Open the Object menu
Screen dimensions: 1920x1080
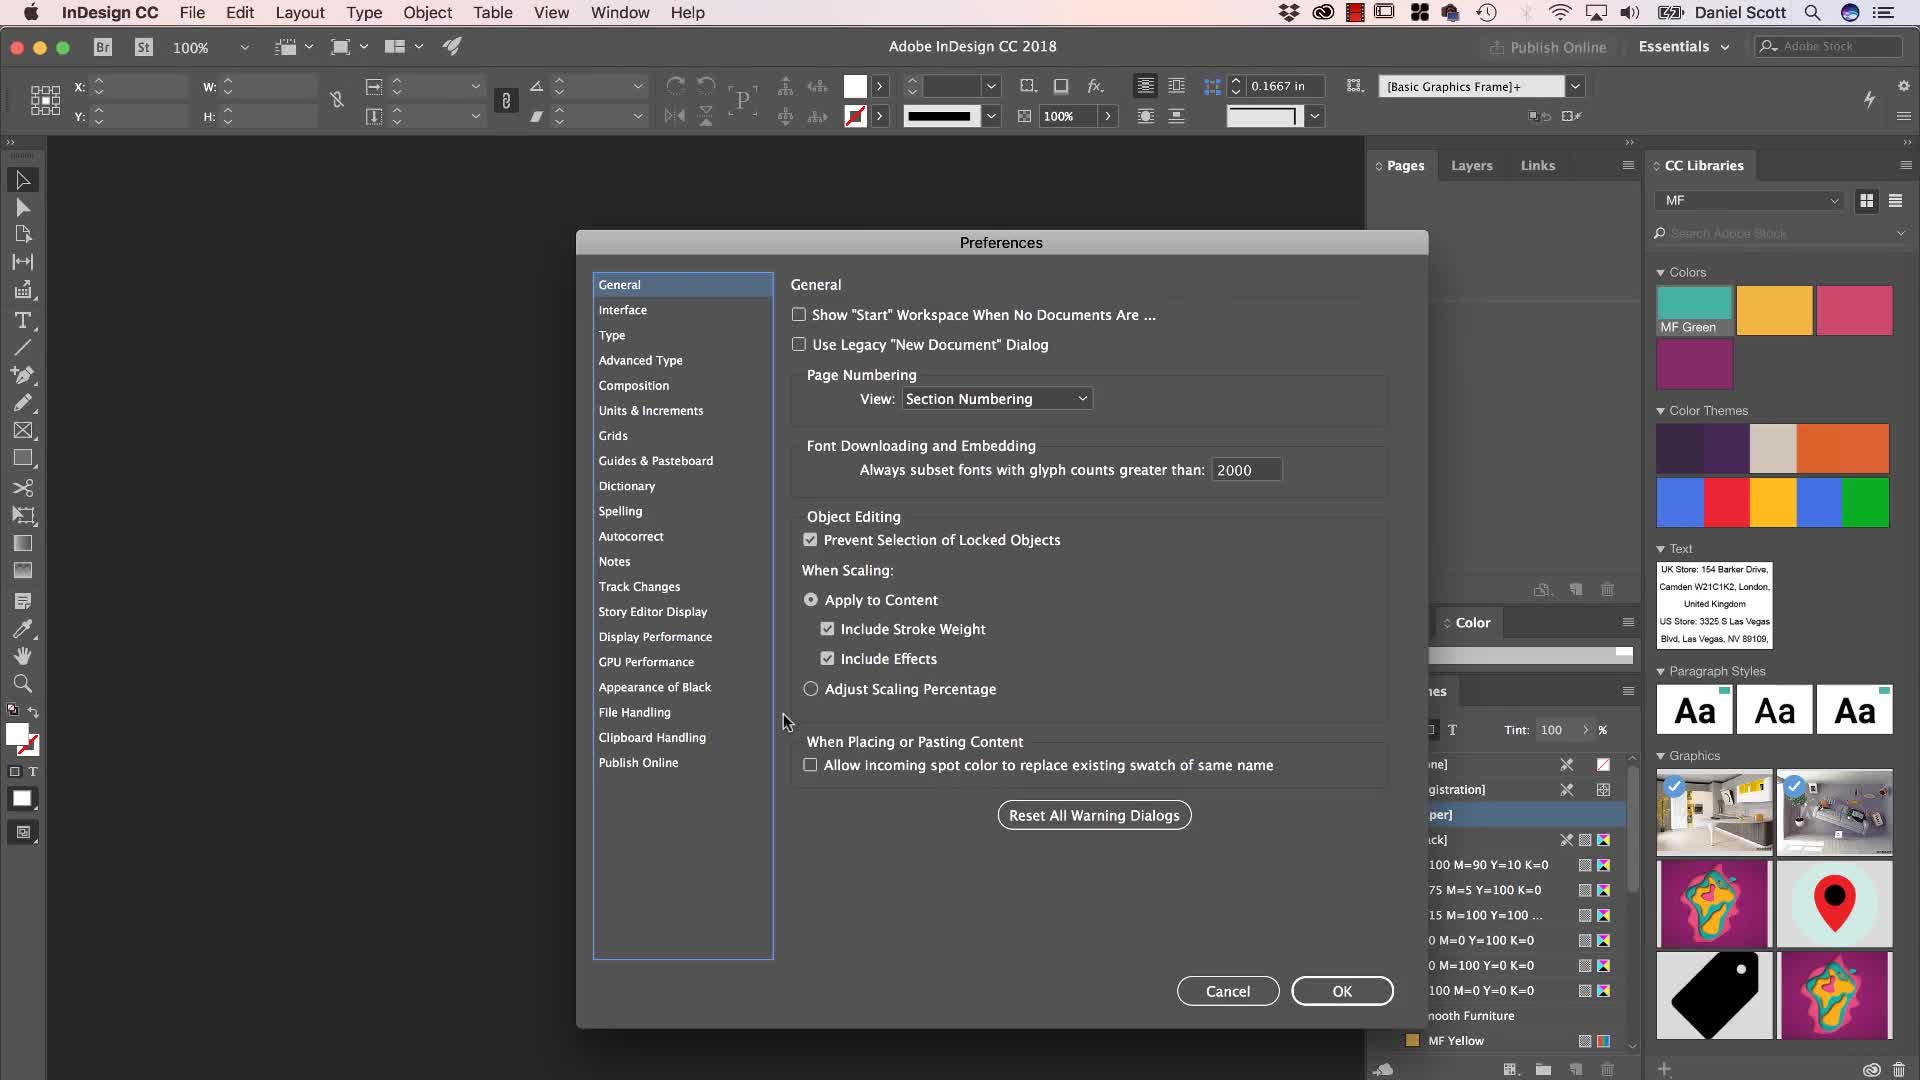tap(427, 13)
